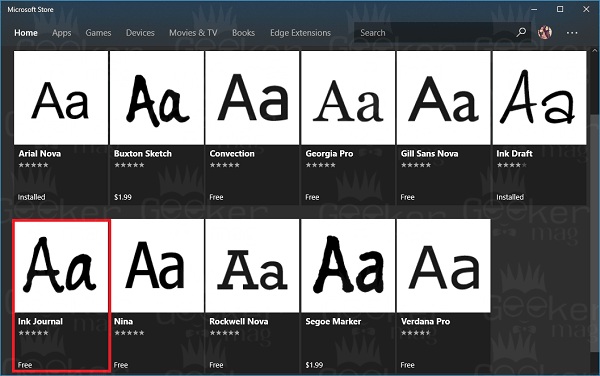Go to the Home tab
This screenshot has width=600, height=376.
pos(26,33)
